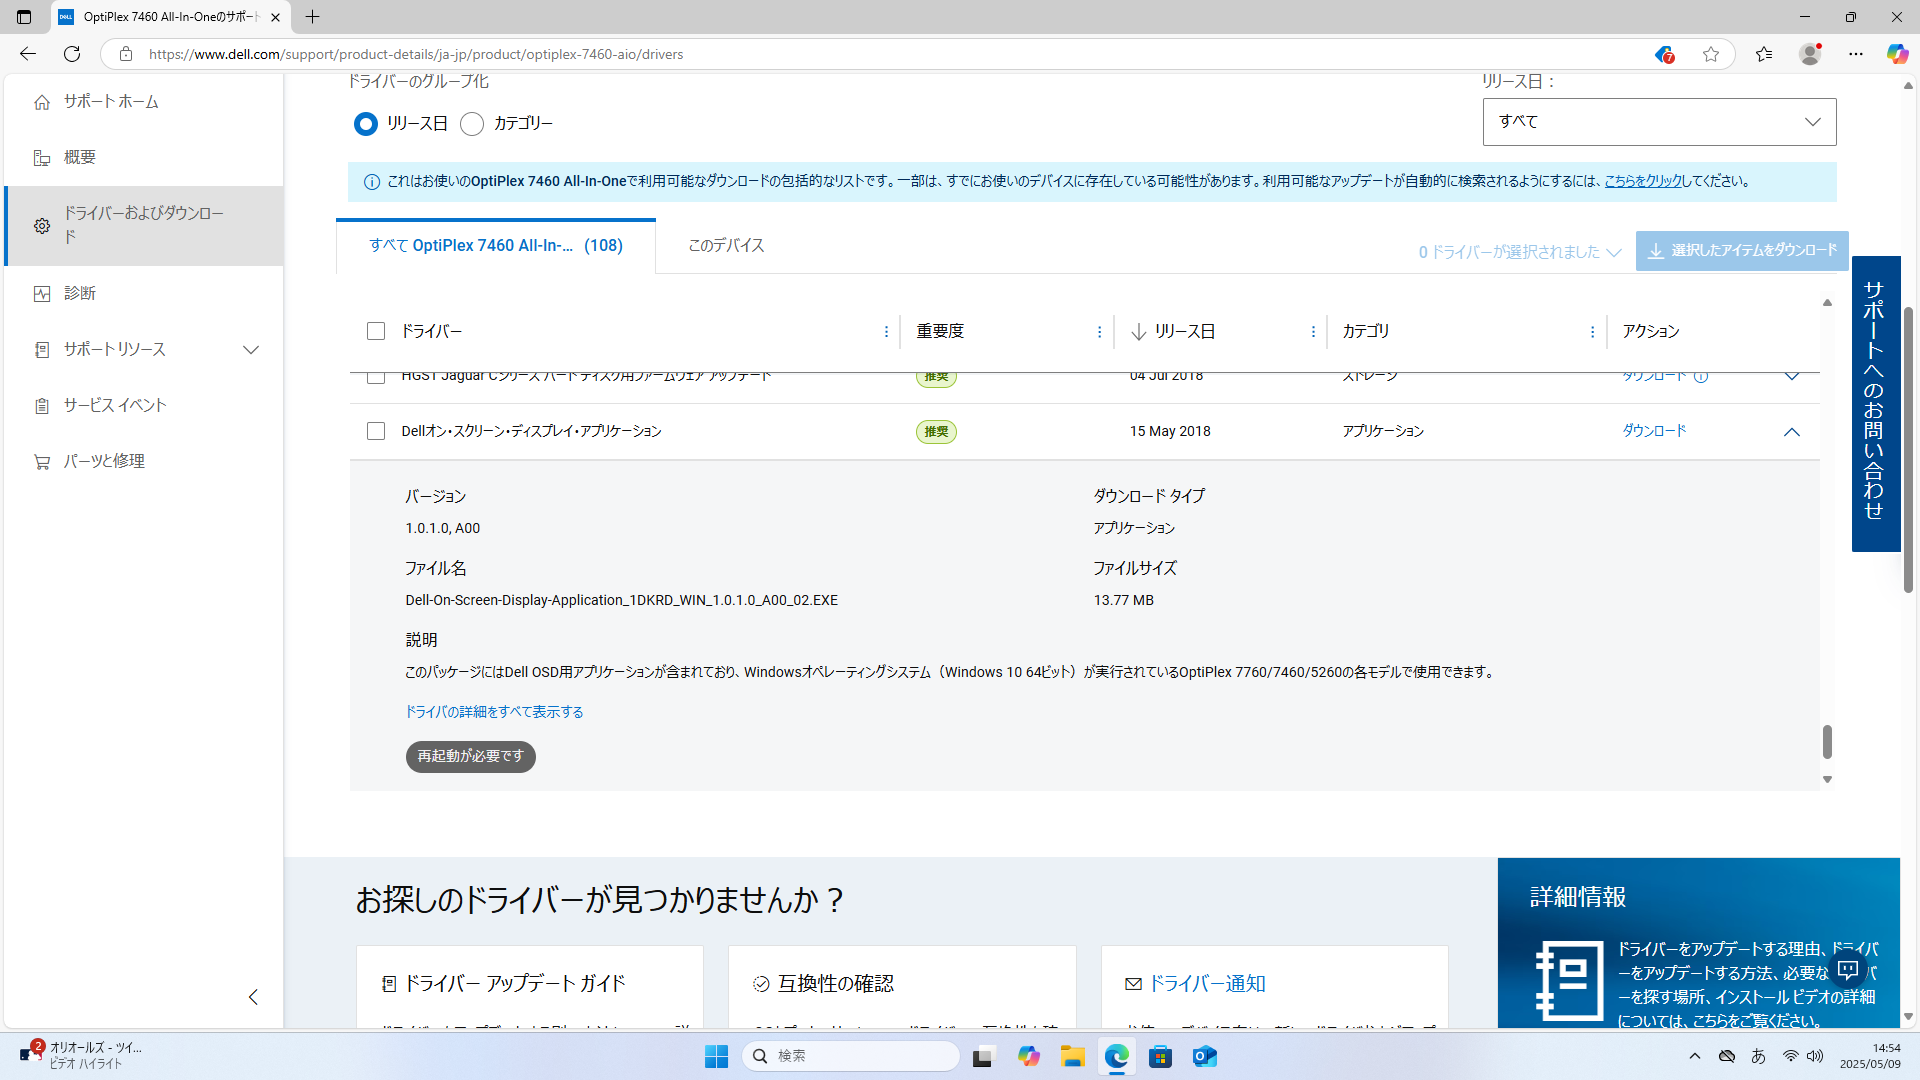1920x1080 pixels.
Task: Open chat feedback bubble icon
Action: coord(1848,970)
